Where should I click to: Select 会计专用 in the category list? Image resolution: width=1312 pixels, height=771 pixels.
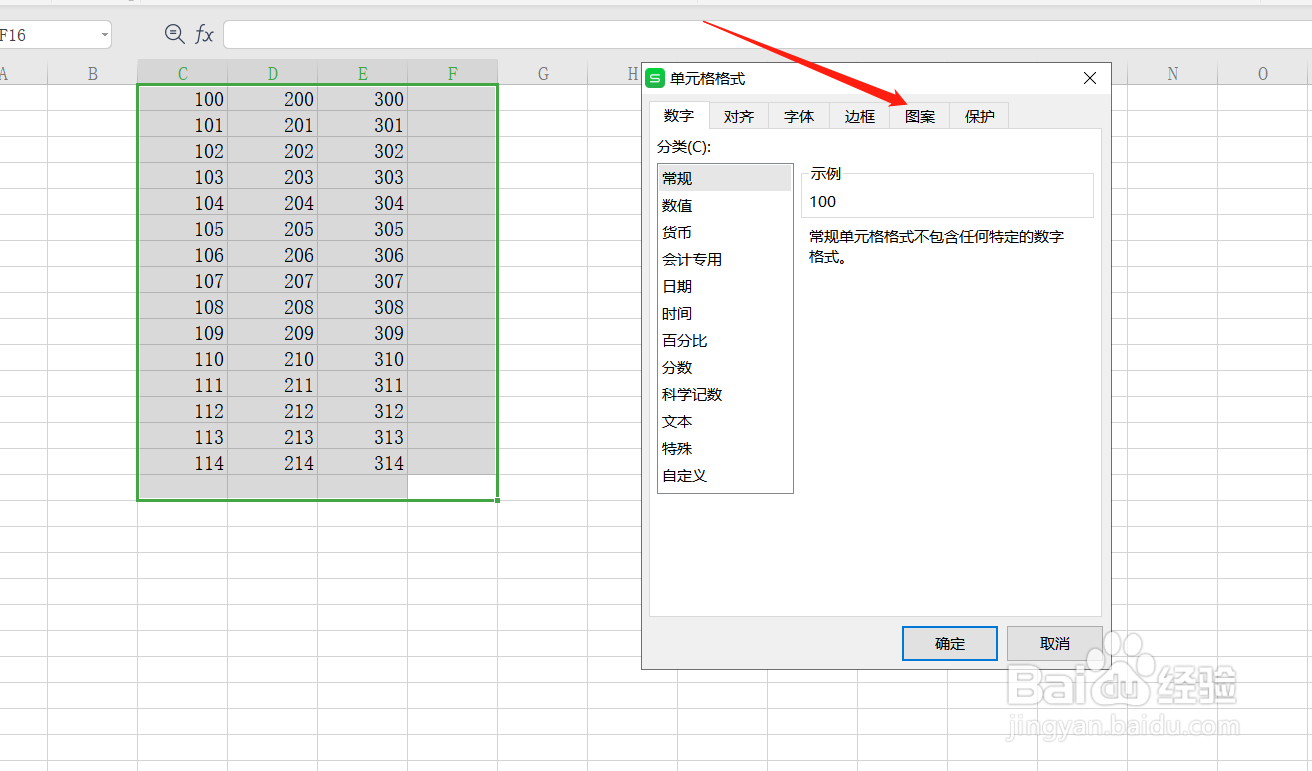pos(725,259)
